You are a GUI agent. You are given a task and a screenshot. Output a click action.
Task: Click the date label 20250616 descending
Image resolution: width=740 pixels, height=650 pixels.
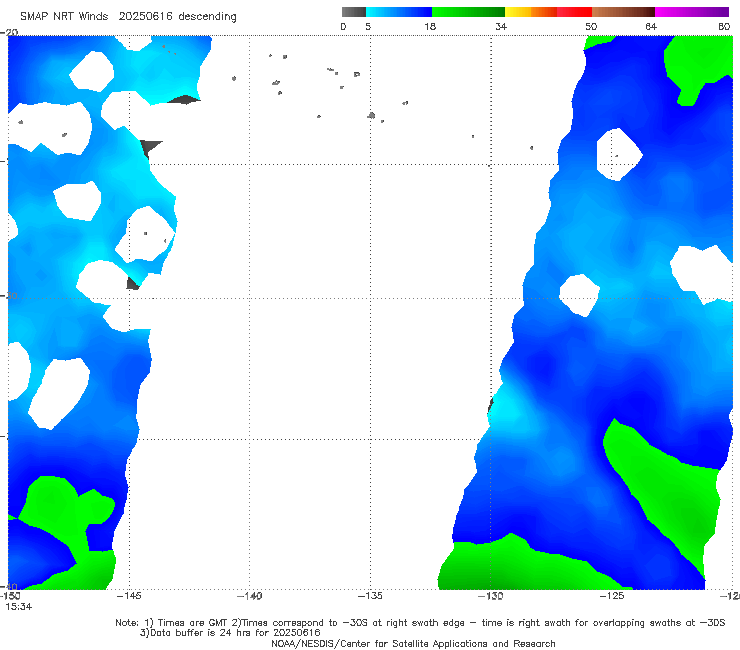click(x=177, y=16)
